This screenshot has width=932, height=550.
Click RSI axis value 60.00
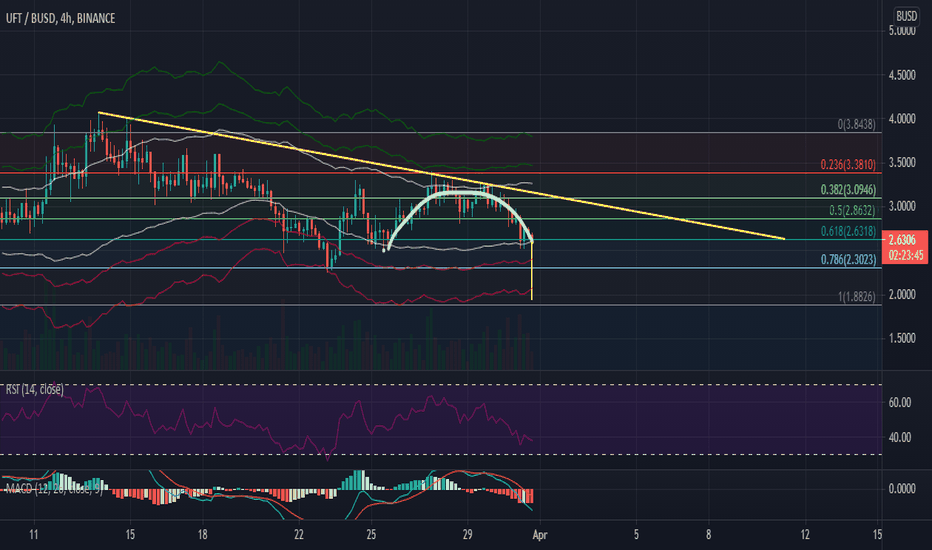pos(900,403)
